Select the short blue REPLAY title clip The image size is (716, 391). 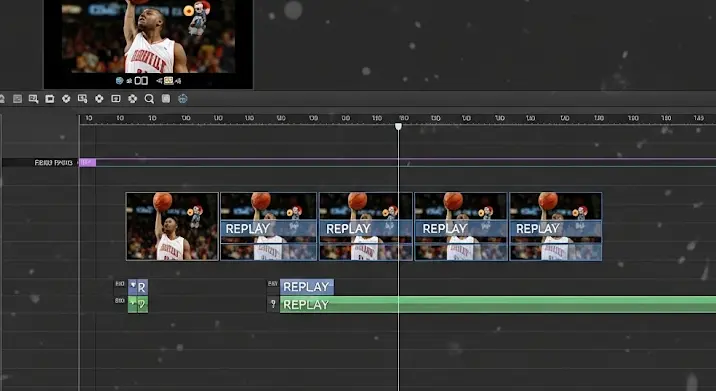[307, 287]
